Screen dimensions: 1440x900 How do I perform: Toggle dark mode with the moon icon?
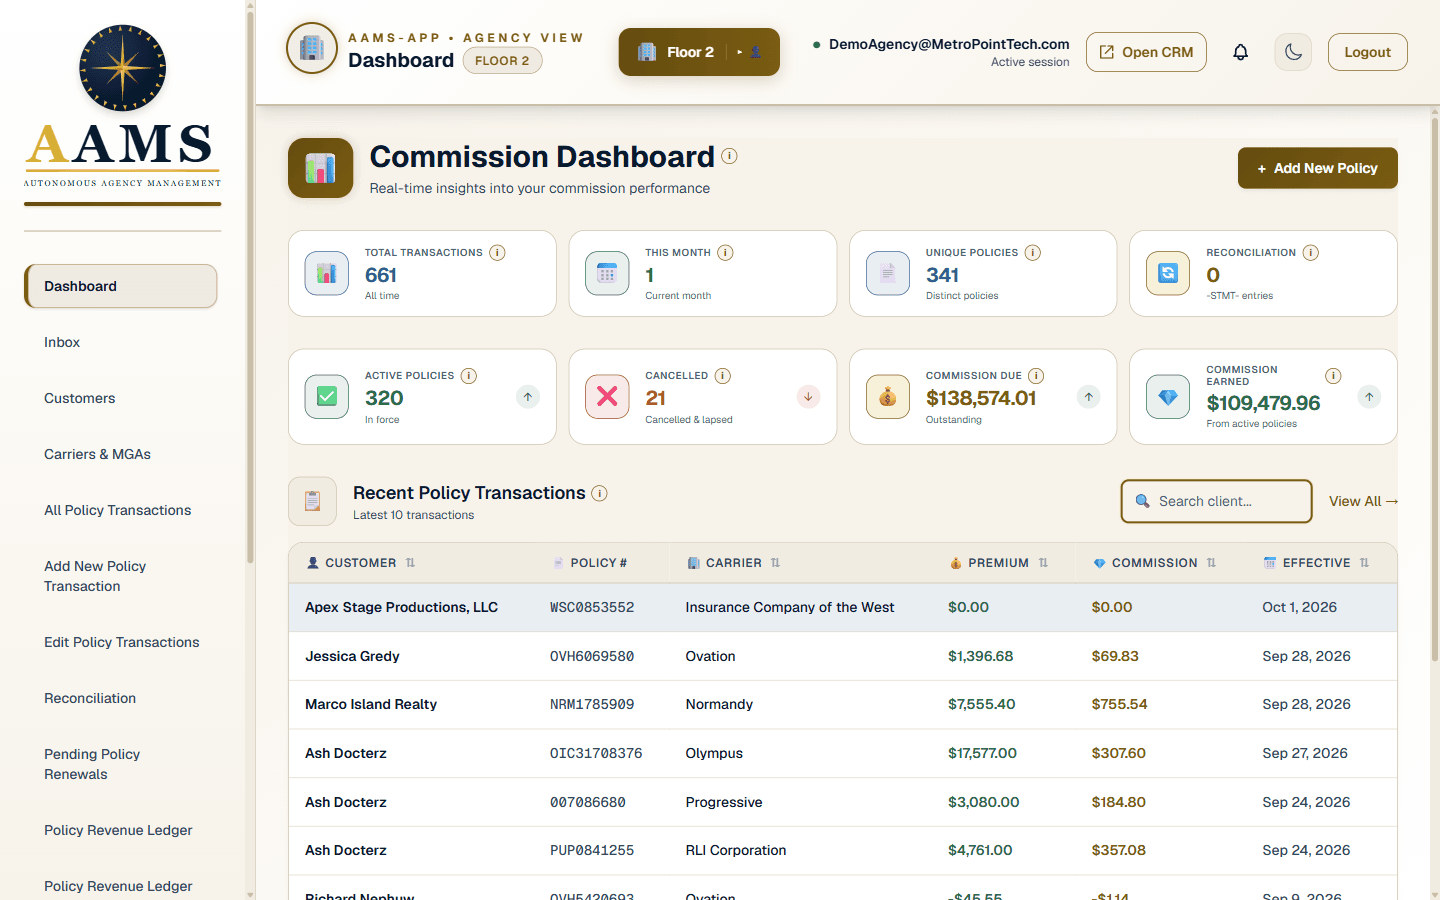[1293, 52]
